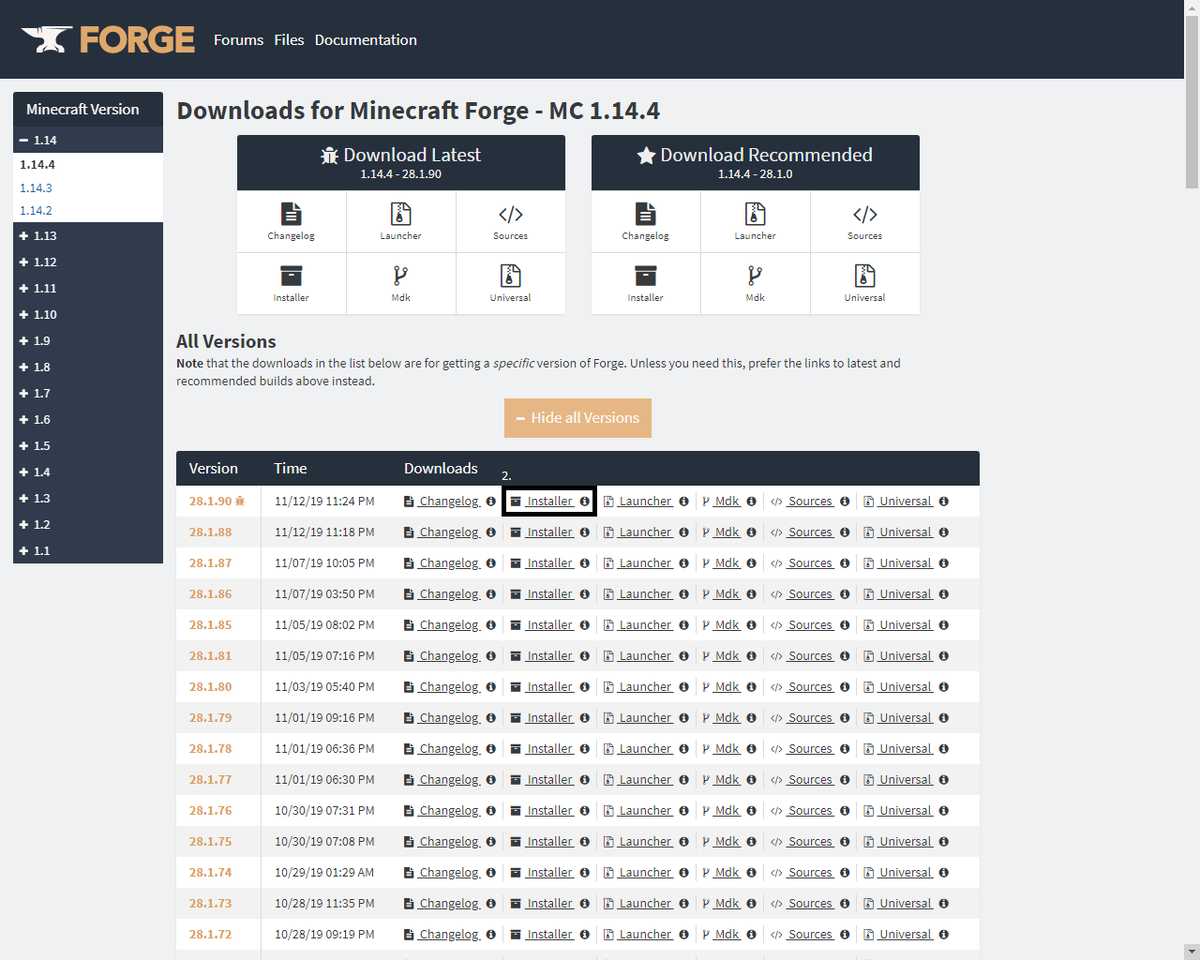This screenshot has width=1200, height=960.
Task: Expand the 1.12 version group
Action: pos(88,262)
